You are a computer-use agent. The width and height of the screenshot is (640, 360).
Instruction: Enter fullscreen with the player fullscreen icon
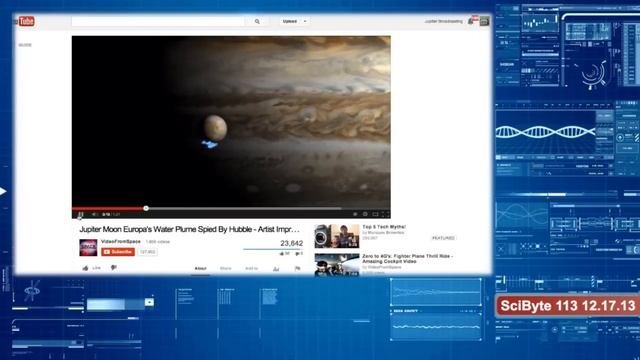coord(385,214)
